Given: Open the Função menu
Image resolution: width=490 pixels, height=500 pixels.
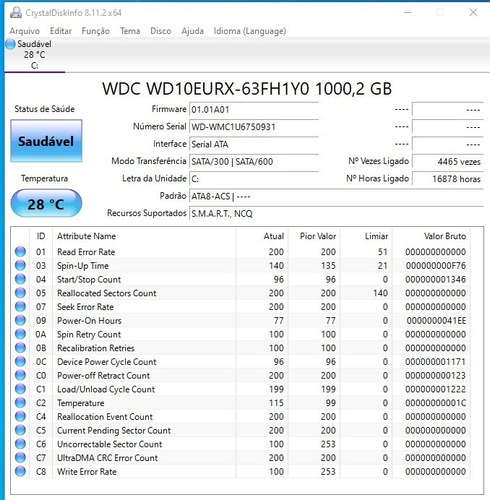Looking at the screenshot, I should 96,31.
